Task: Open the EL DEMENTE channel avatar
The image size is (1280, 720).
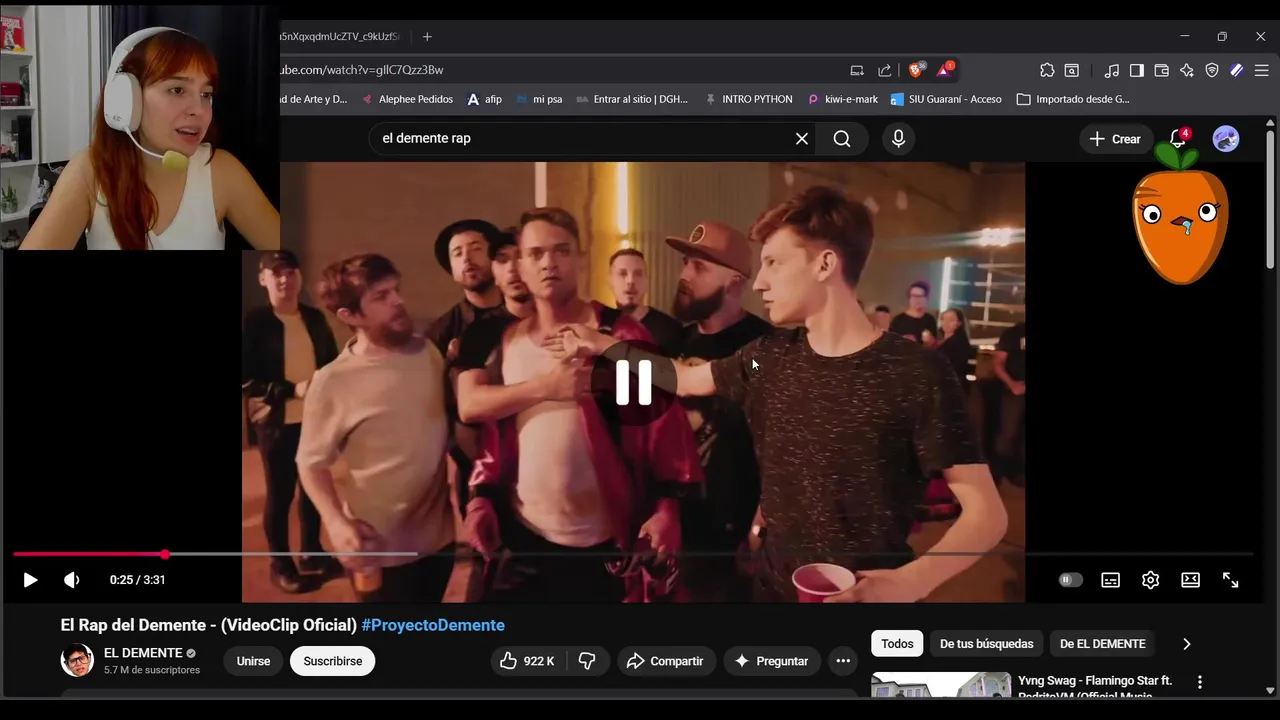Action: pyautogui.click(x=77, y=661)
